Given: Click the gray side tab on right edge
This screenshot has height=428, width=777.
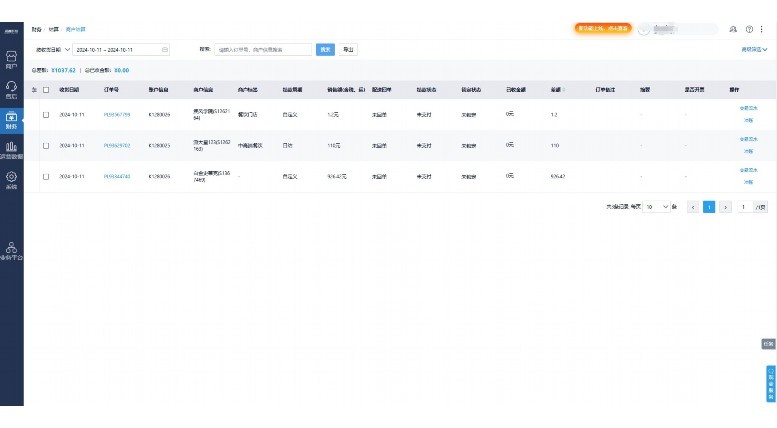Looking at the screenshot, I should 768,344.
